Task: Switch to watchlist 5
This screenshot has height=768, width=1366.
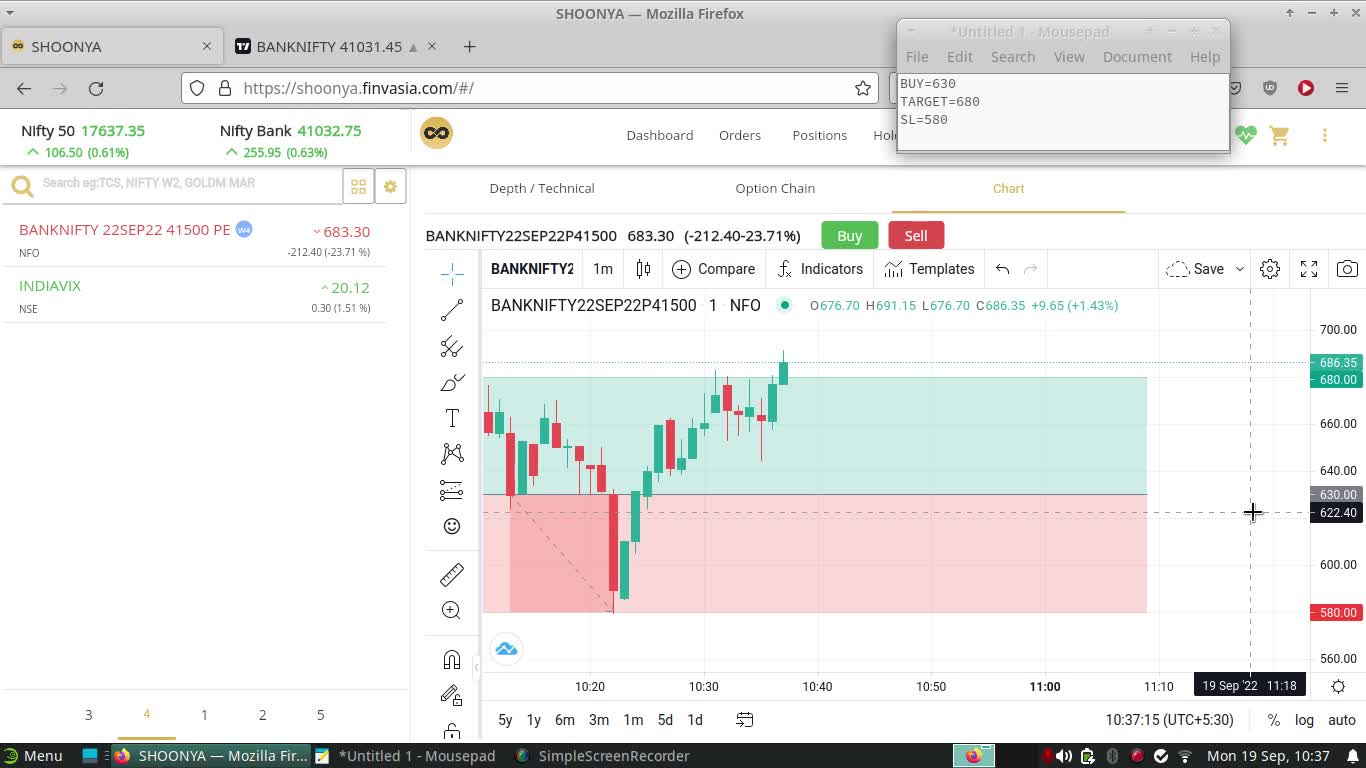Action: coord(320,715)
